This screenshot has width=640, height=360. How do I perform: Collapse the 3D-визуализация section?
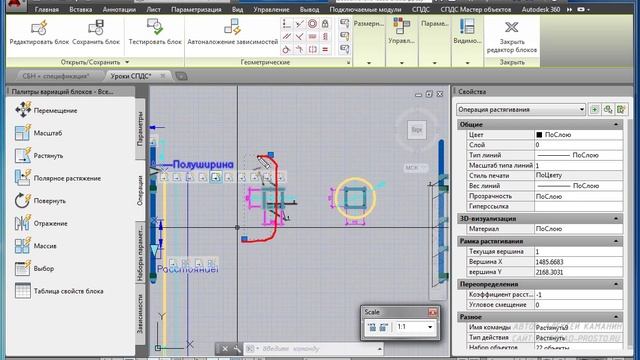click(x=616, y=218)
